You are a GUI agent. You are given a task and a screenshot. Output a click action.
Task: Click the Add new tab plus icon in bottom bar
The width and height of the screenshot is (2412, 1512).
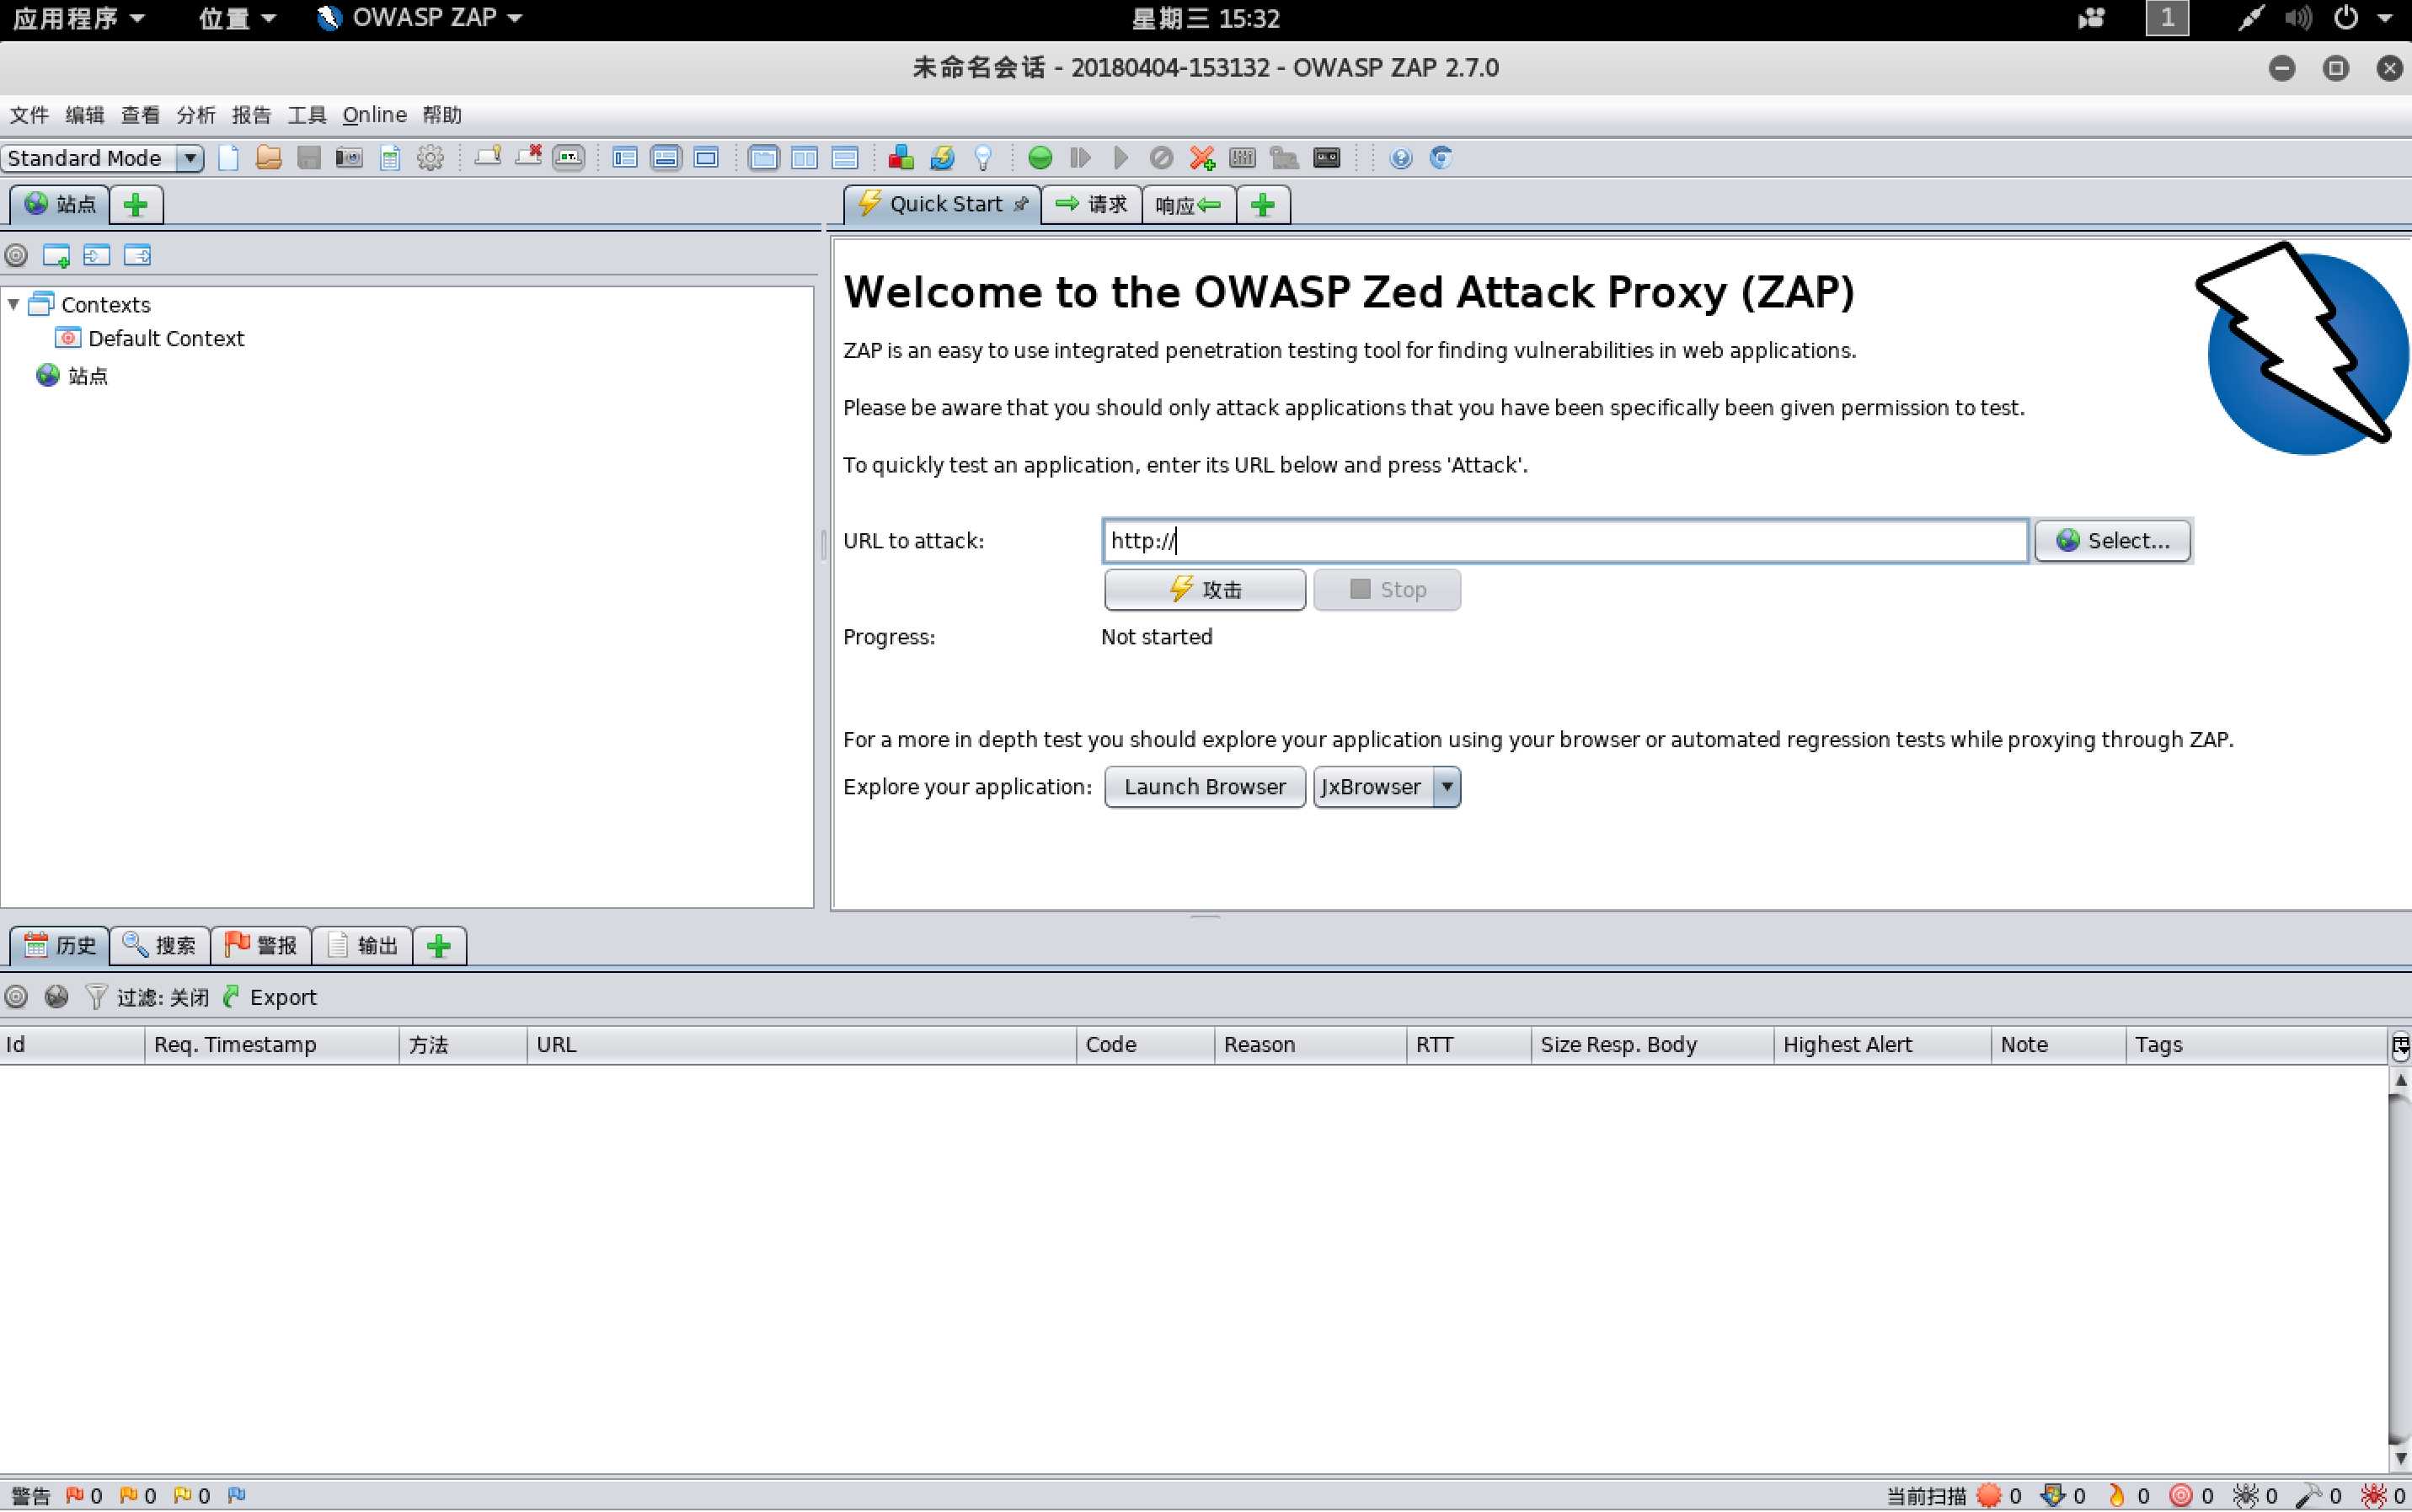[x=439, y=944]
